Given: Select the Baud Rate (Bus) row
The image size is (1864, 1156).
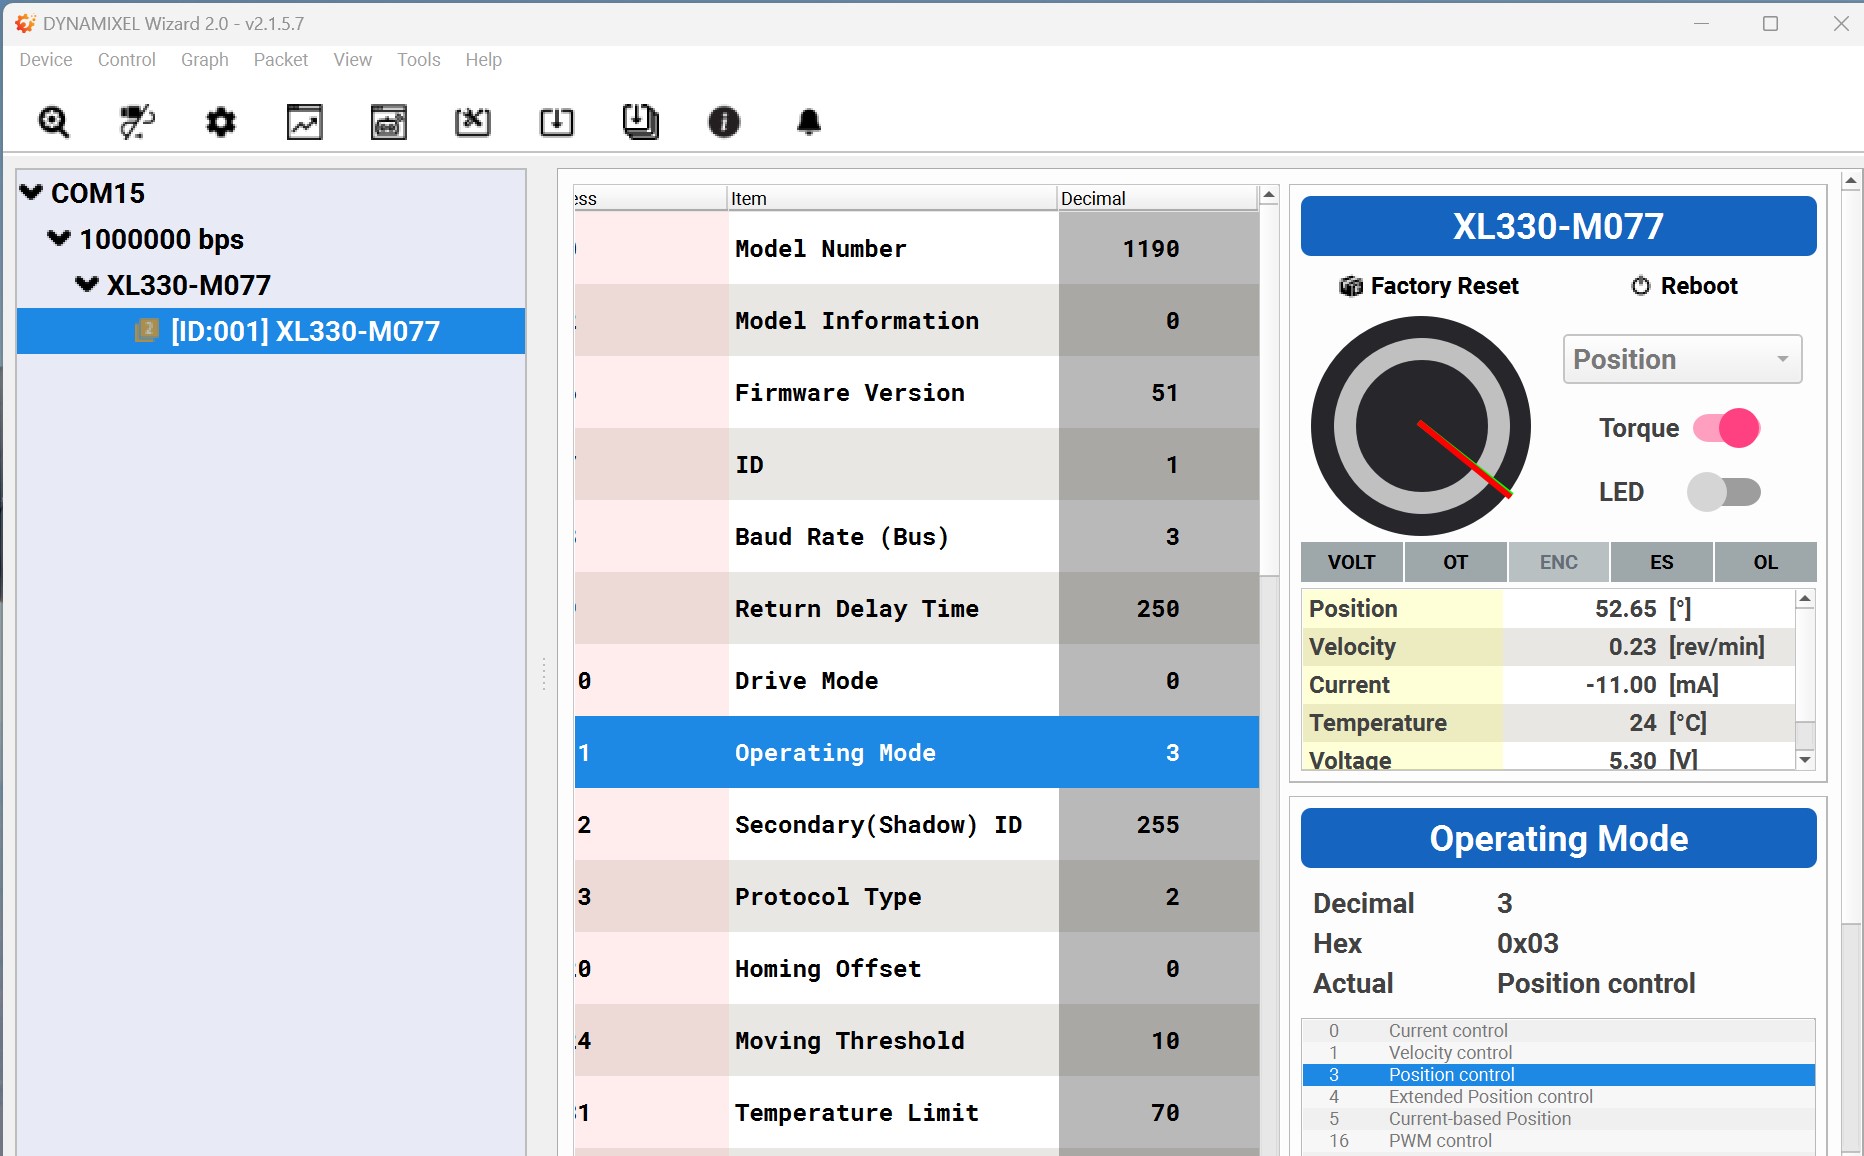Looking at the screenshot, I should click(x=917, y=536).
